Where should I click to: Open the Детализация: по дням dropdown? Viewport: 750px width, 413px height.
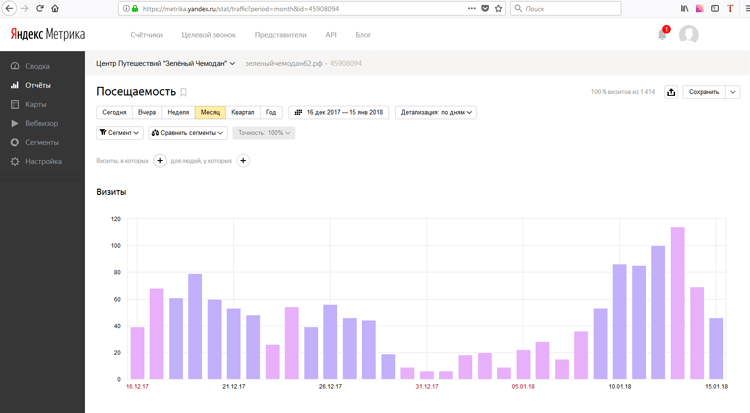tap(437, 112)
